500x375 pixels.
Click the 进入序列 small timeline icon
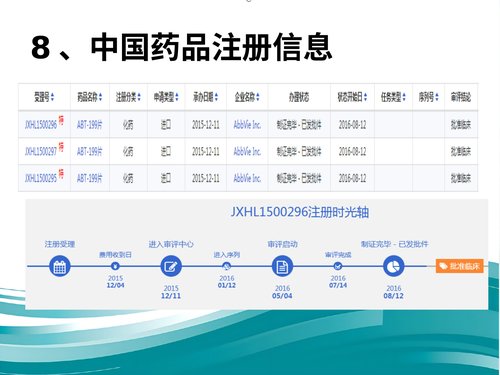[x=227, y=266]
